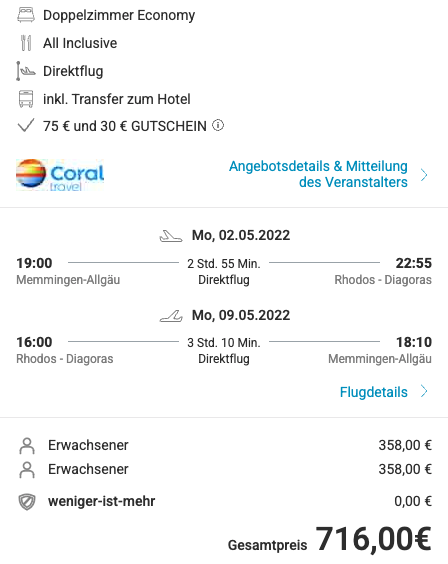
Task: Click the weniger-ist-mehr label
Action: coord(102,501)
